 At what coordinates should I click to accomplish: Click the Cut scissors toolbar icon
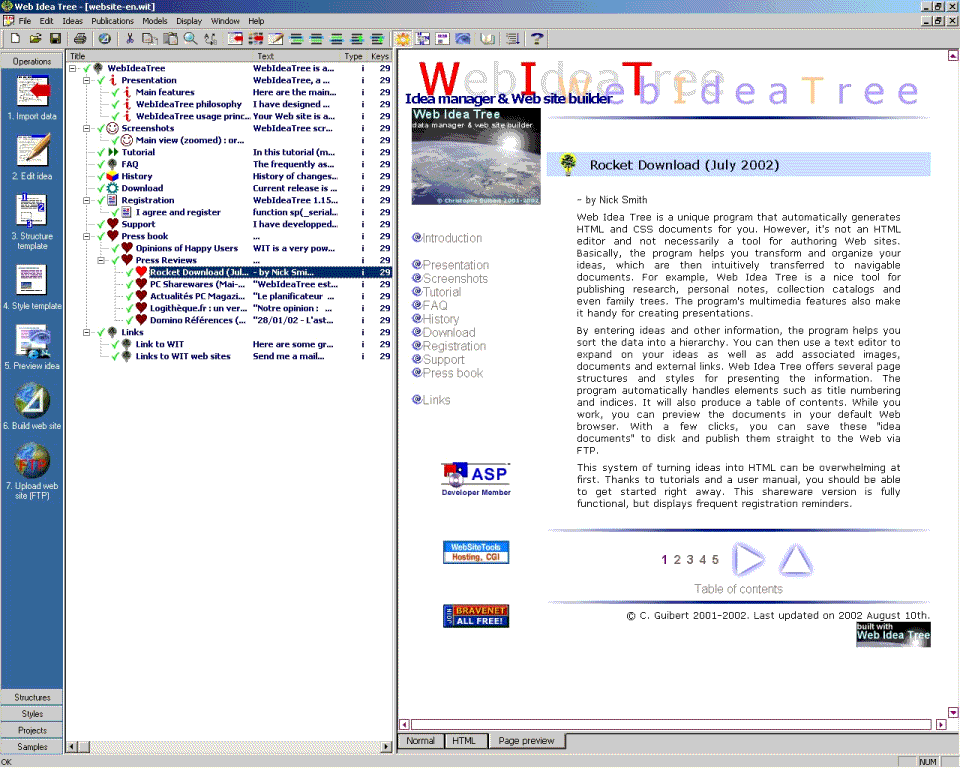pos(129,39)
